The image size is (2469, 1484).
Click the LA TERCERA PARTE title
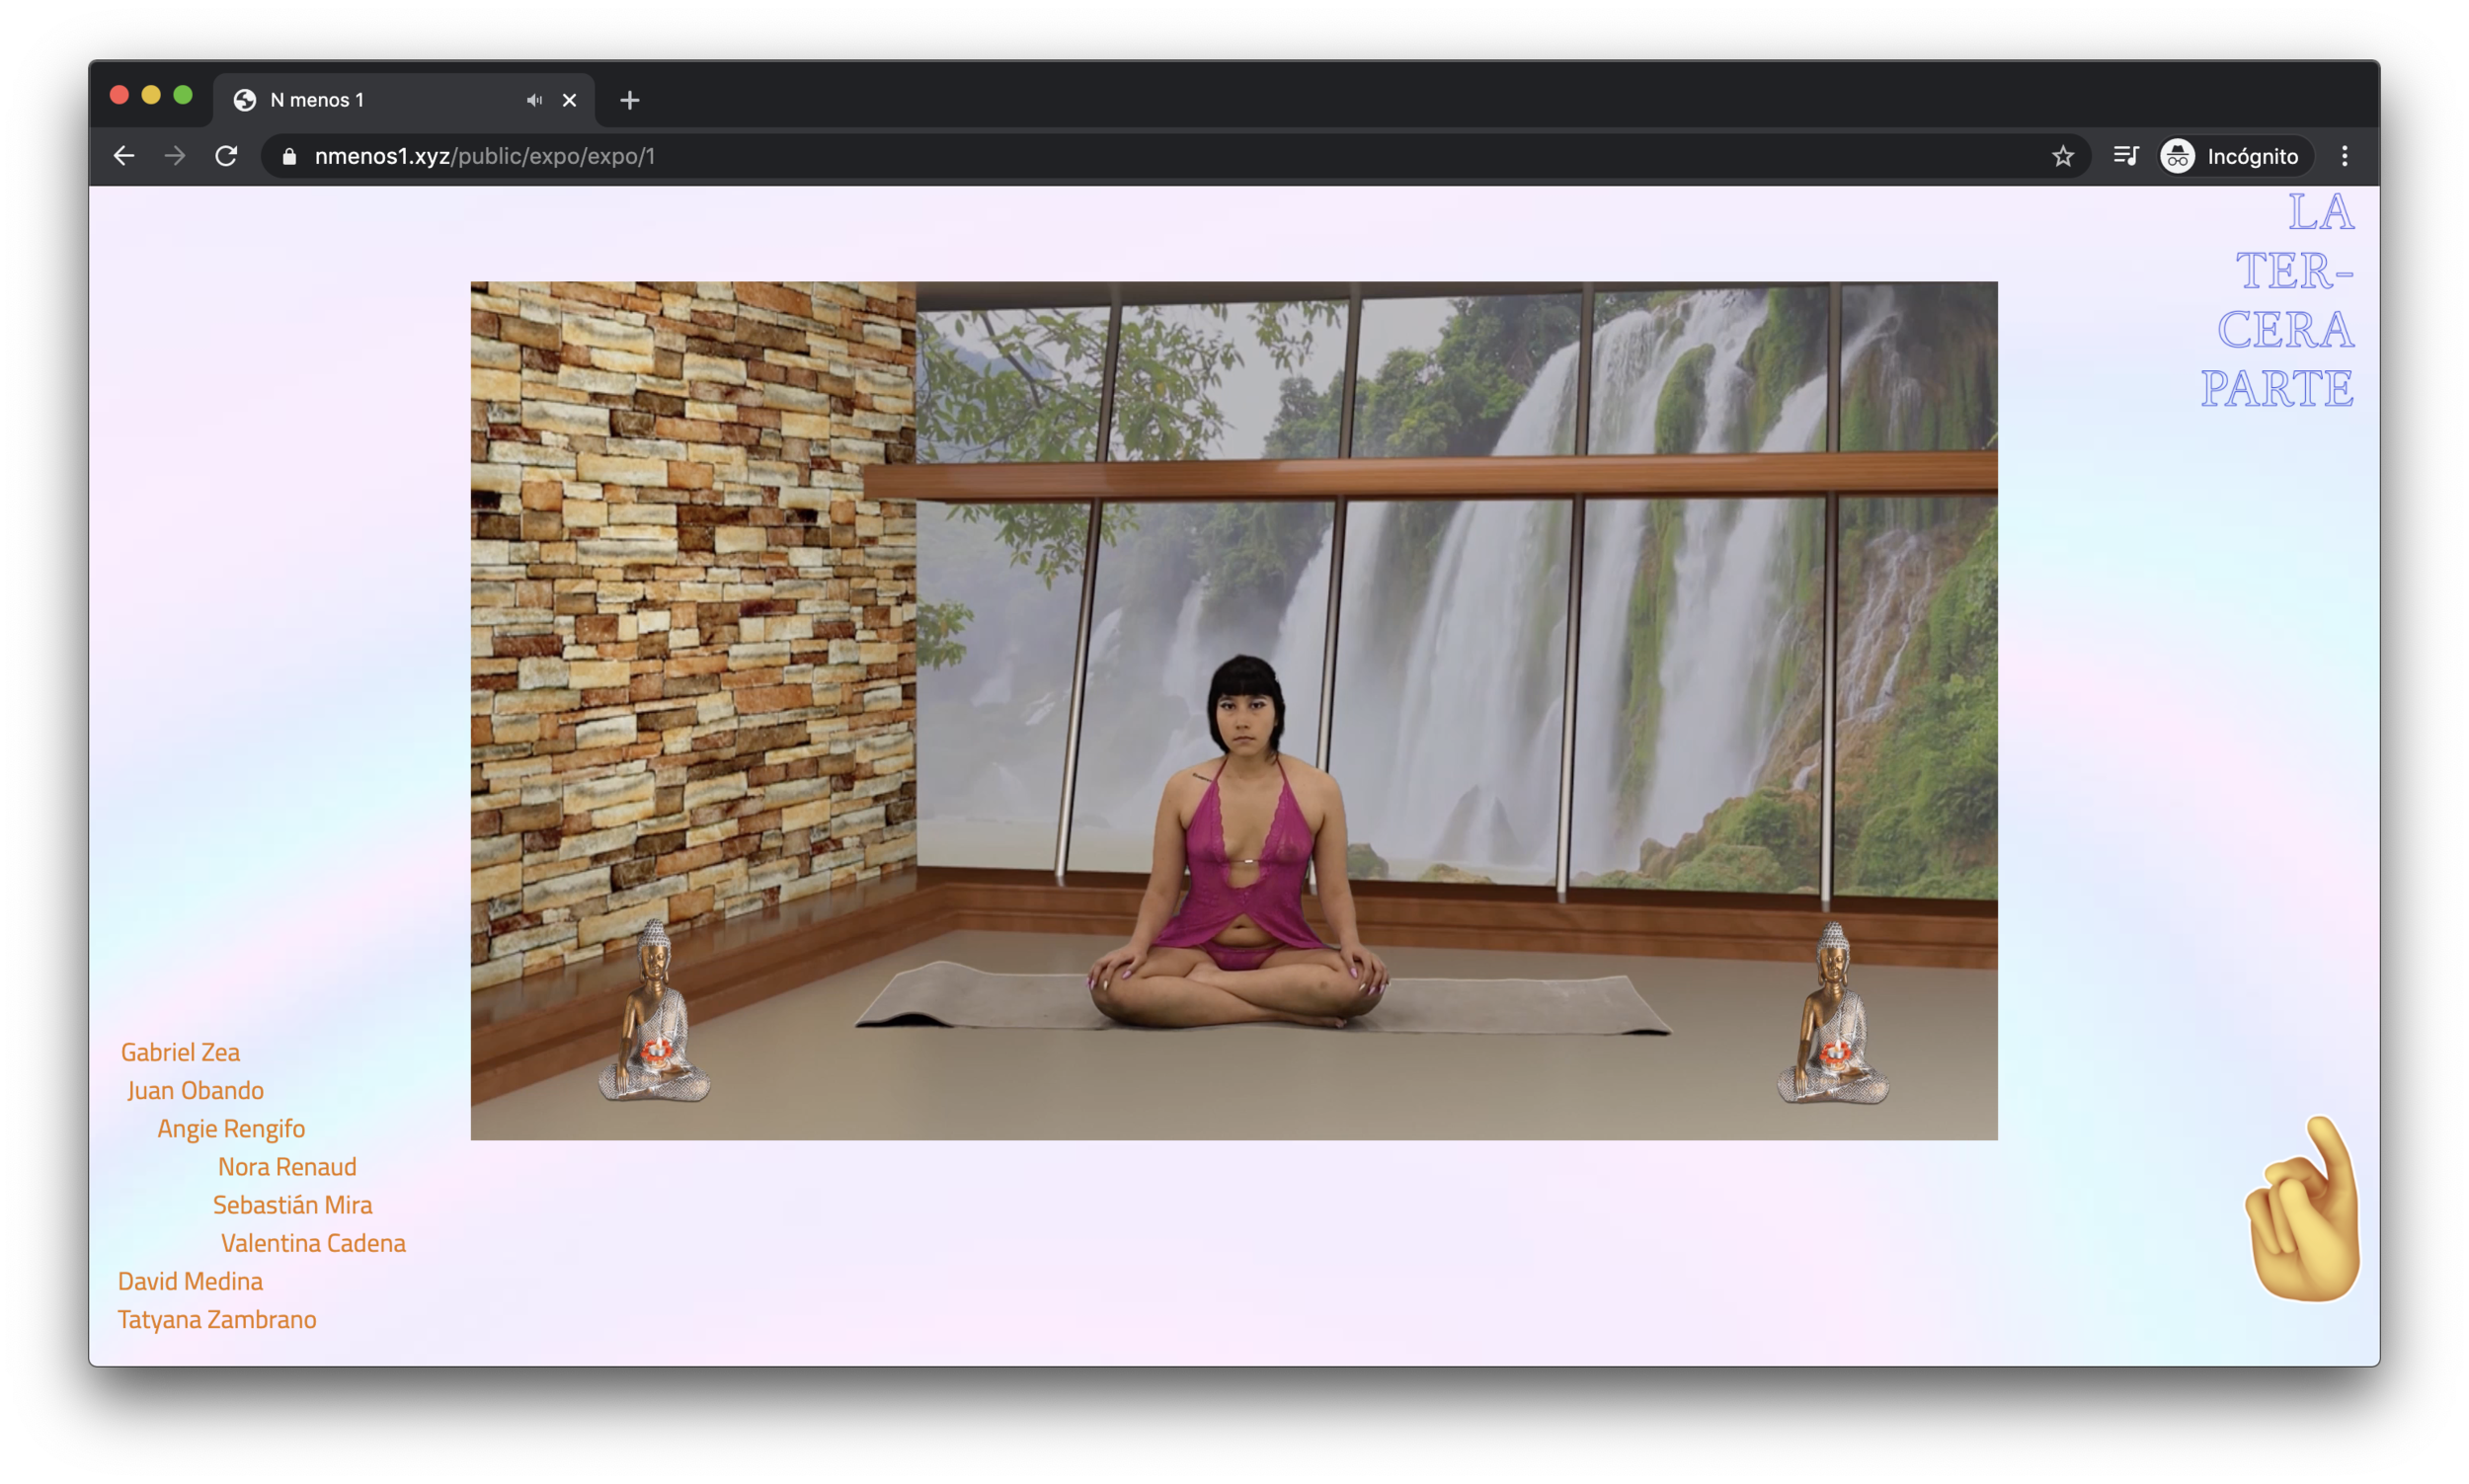point(2277,300)
